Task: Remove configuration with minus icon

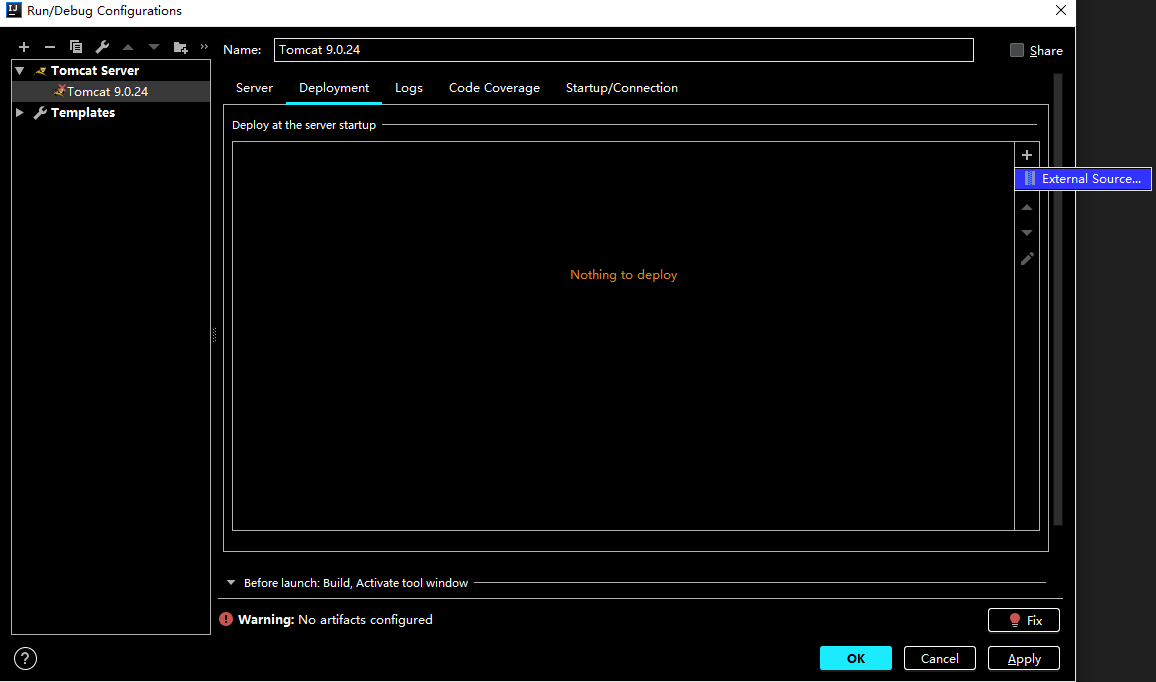Action: (x=49, y=47)
